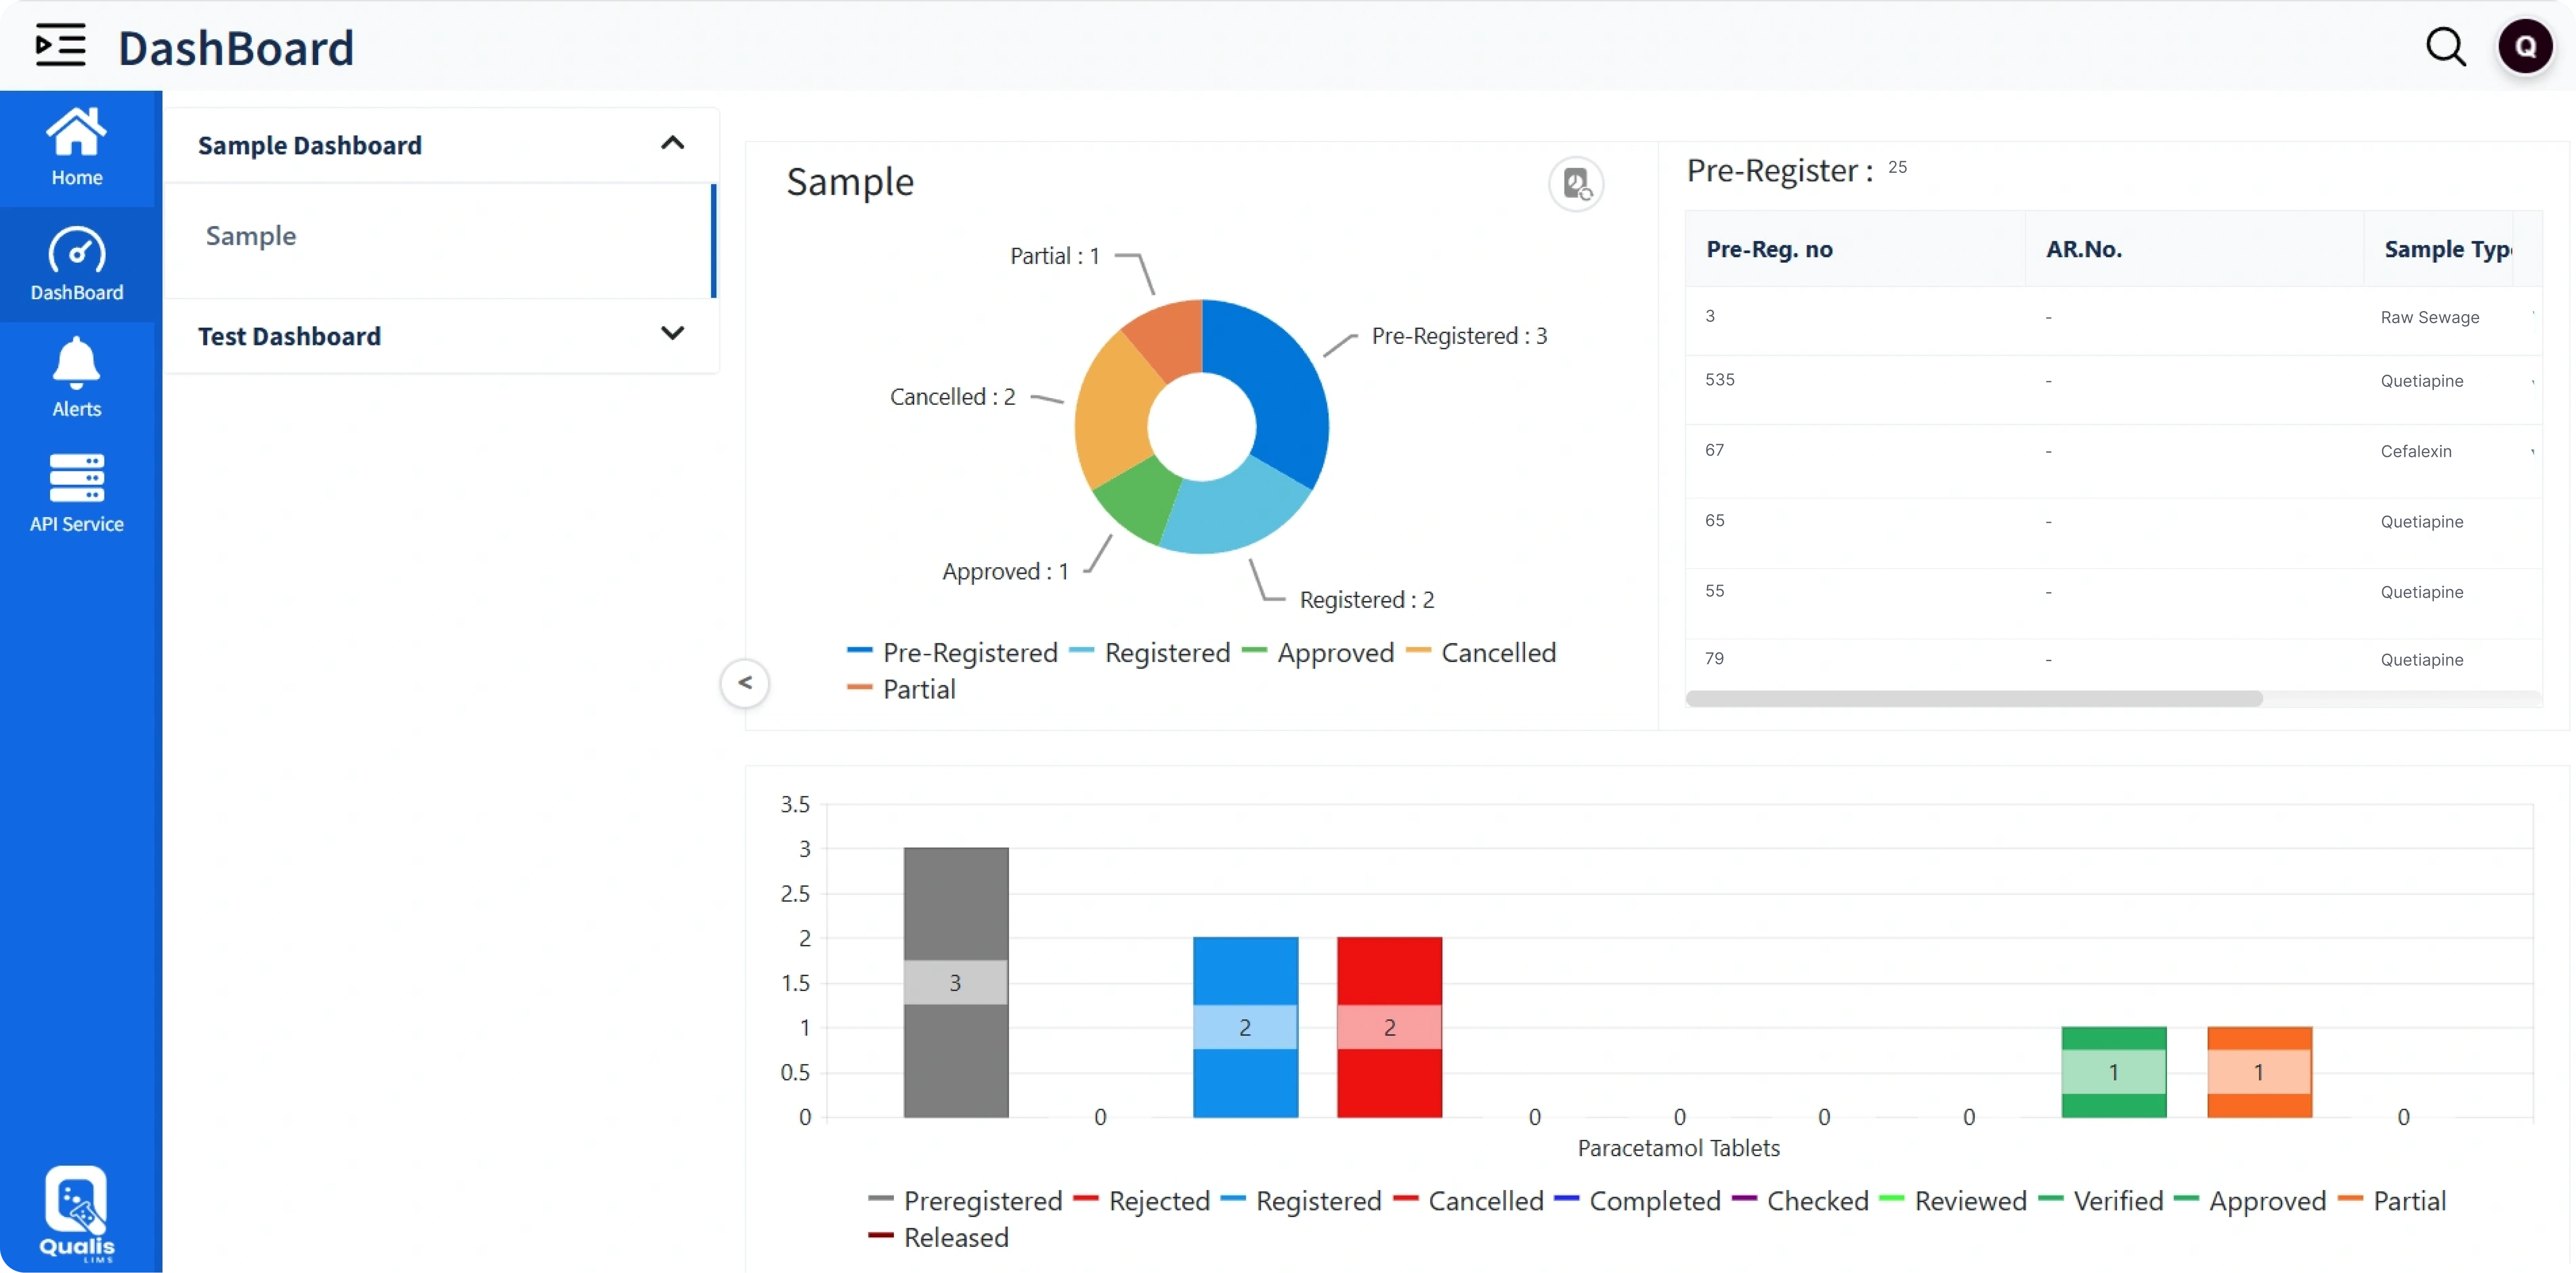Click the red Cancelled bar showing 2
Viewport: 2576px width, 1273px height.
tap(1389, 1027)
